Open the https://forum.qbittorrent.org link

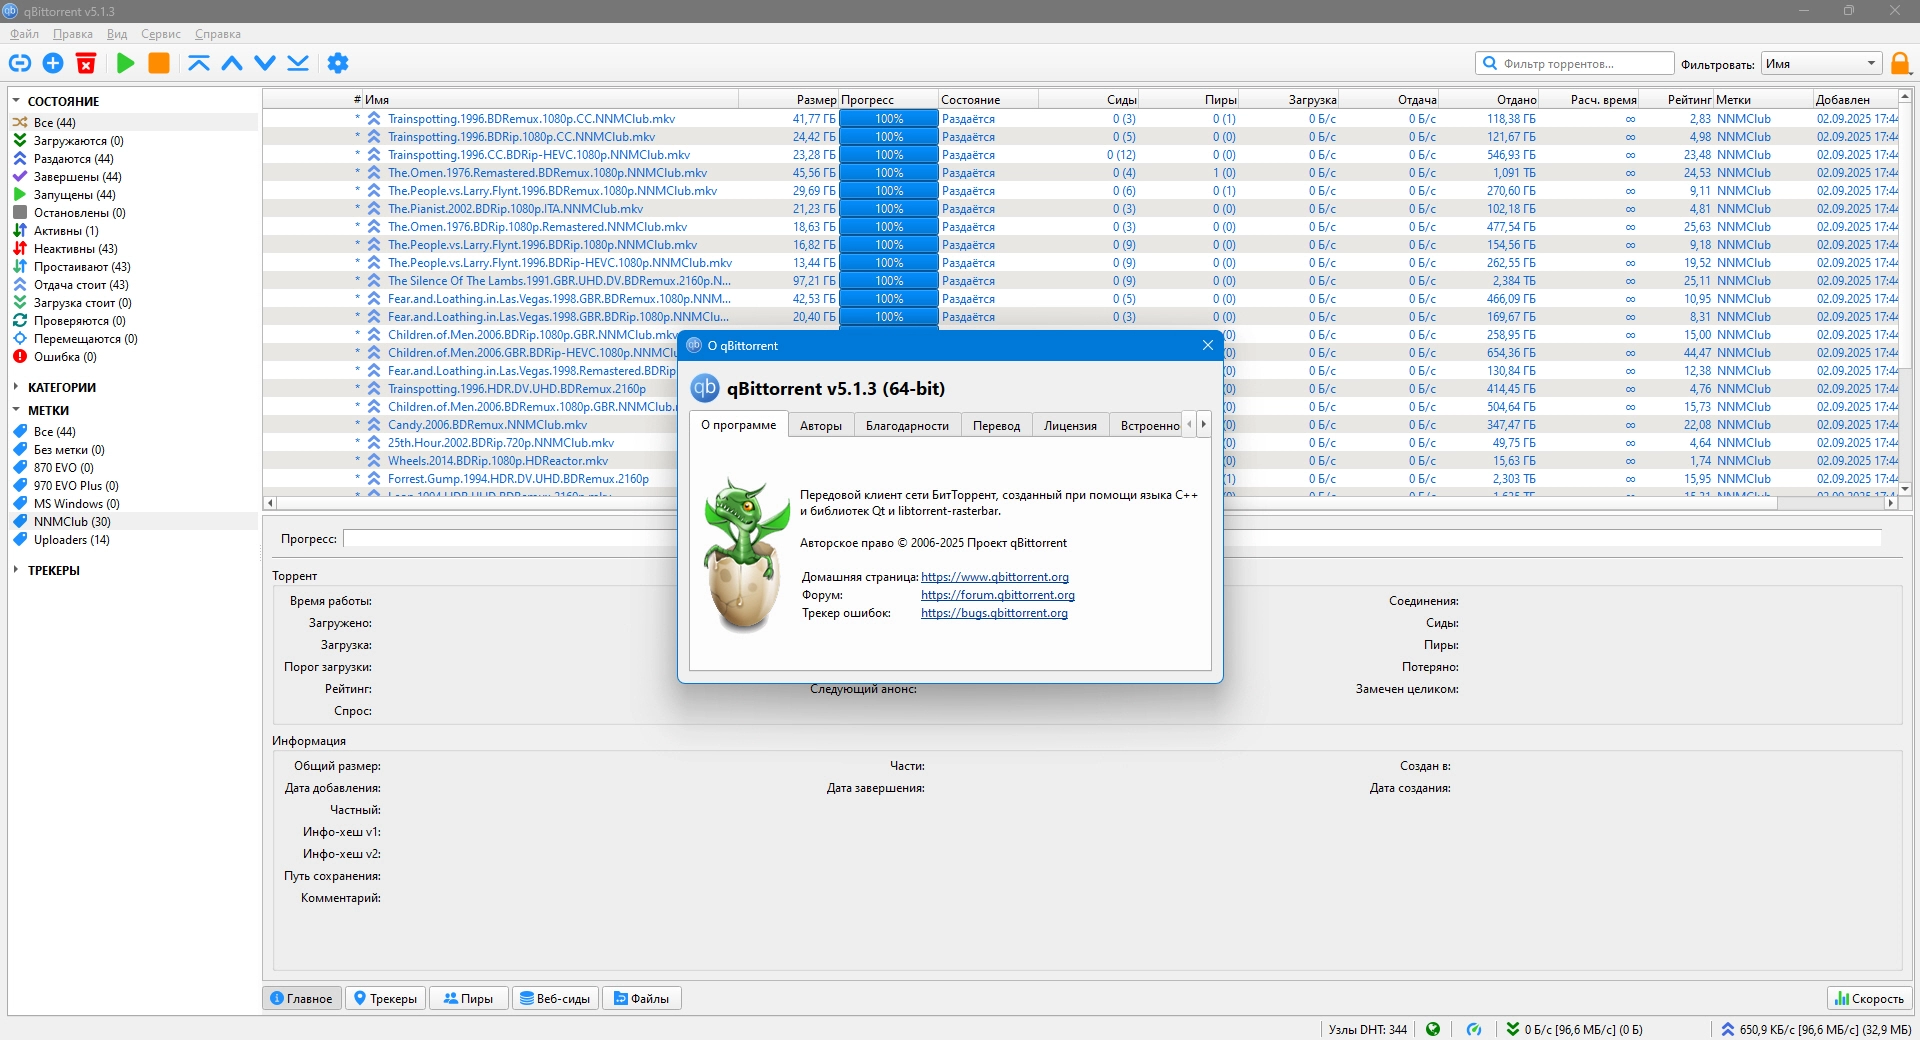pos(998,595)
